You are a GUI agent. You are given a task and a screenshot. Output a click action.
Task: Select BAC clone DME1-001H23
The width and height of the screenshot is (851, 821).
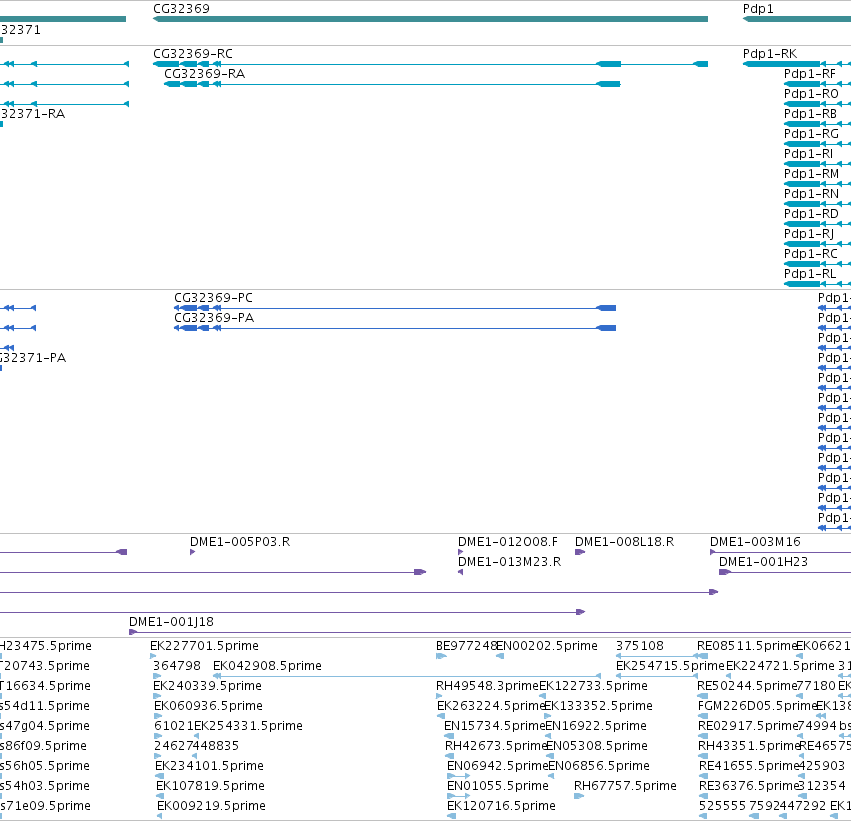[763, 562]
